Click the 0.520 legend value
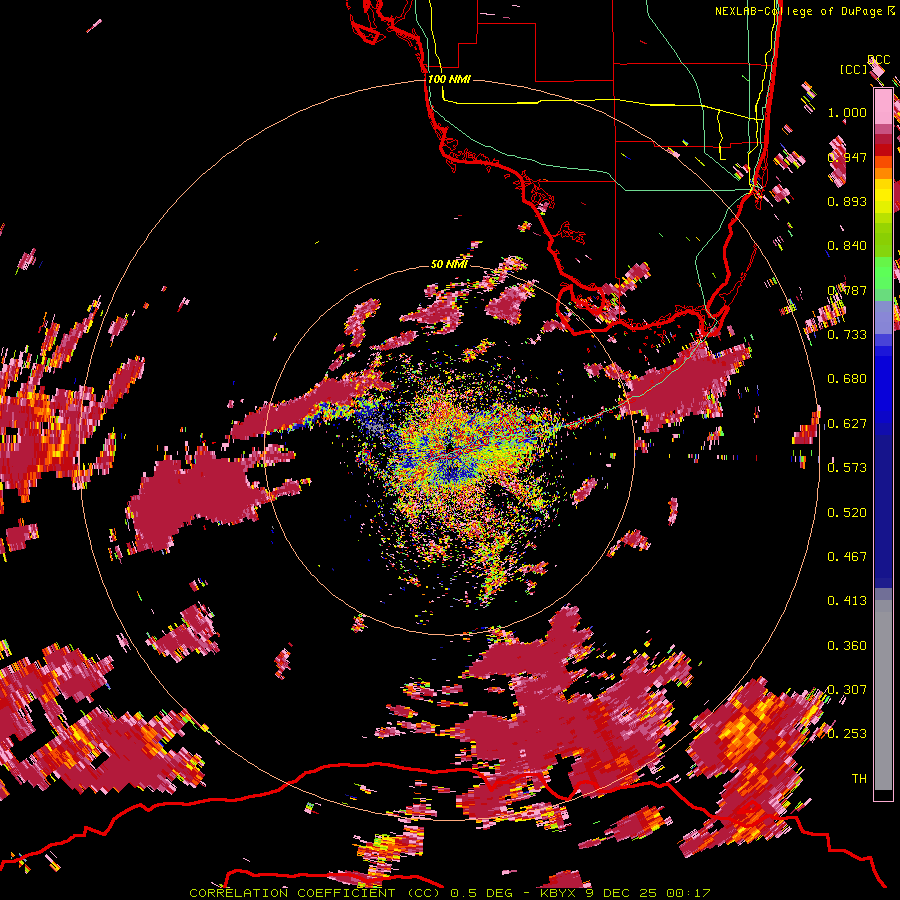Viewport: 900px width, 900px height. coord(847,513)
